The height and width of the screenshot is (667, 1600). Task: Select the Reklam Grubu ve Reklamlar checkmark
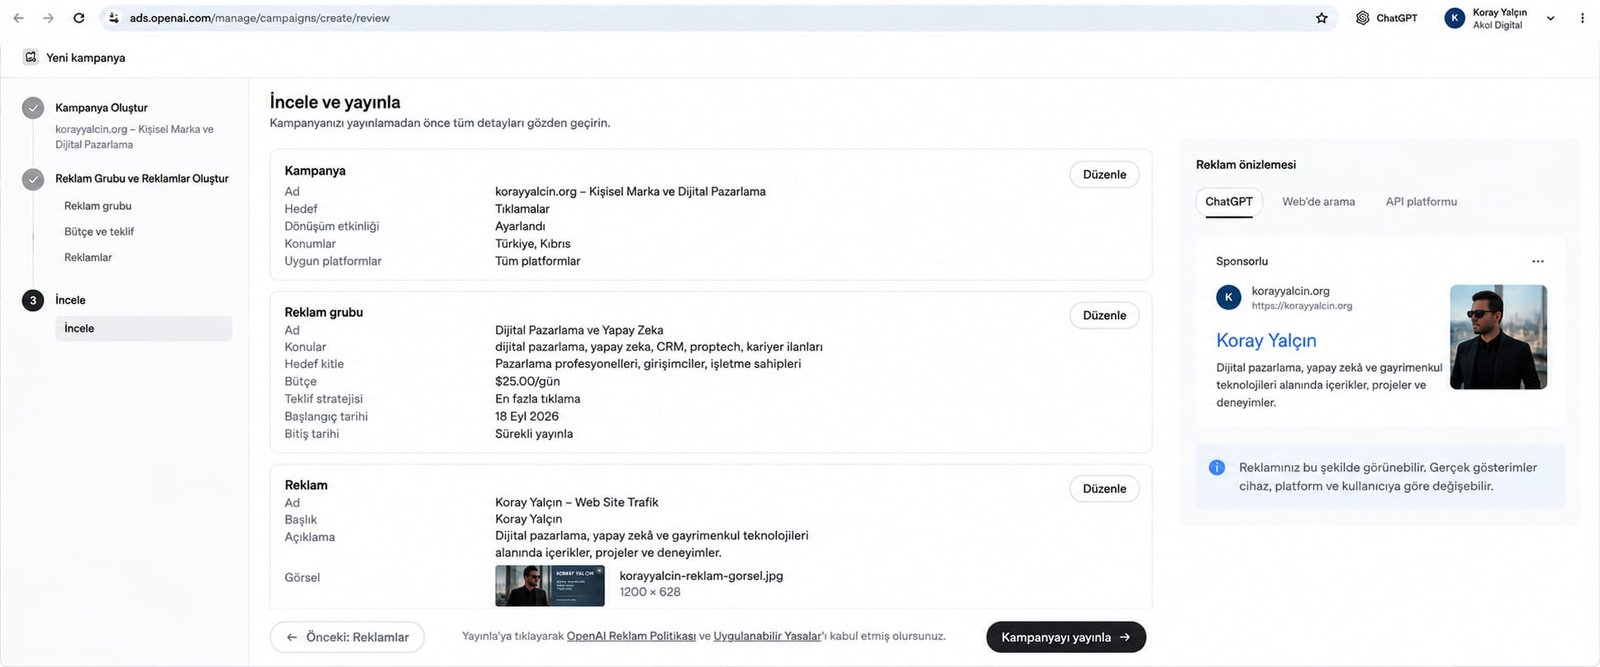(x=33, y=179)
